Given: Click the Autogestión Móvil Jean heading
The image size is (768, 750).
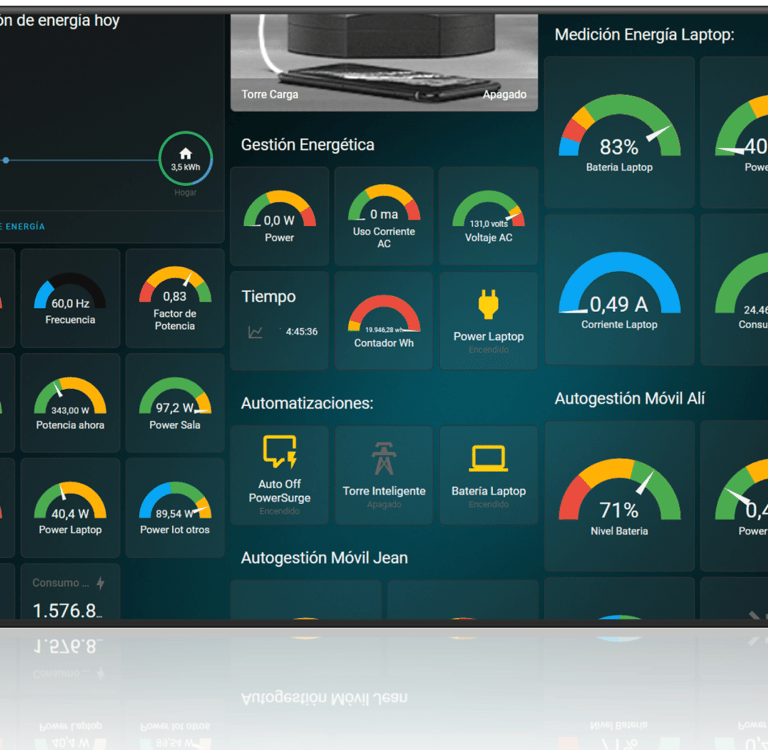Looking at the screenshot, I should point(324,557).
